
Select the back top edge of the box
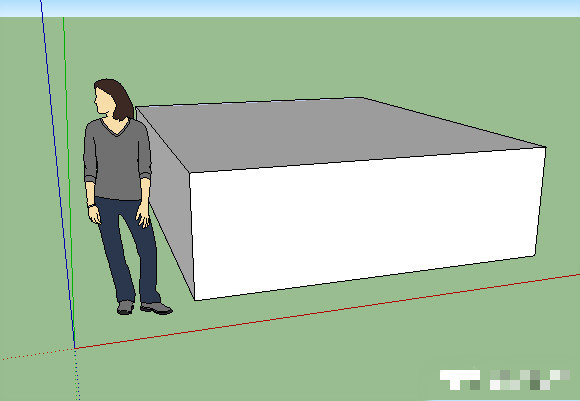point(250,102)
